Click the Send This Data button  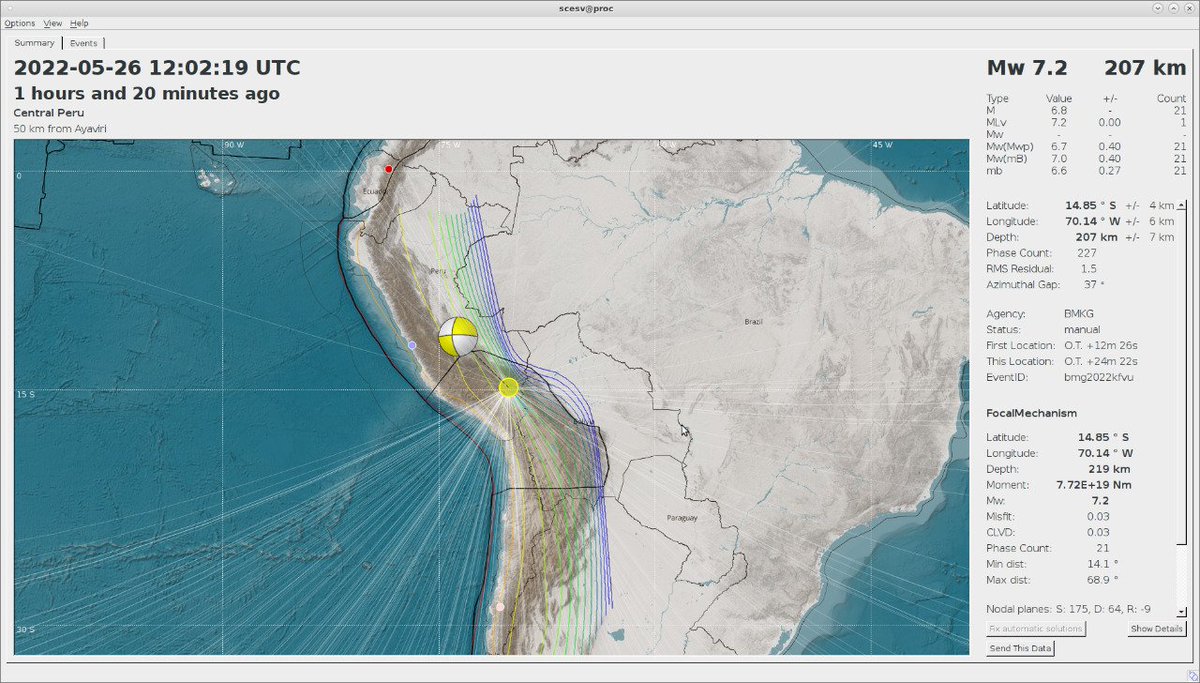click(x=1019, y=648)
